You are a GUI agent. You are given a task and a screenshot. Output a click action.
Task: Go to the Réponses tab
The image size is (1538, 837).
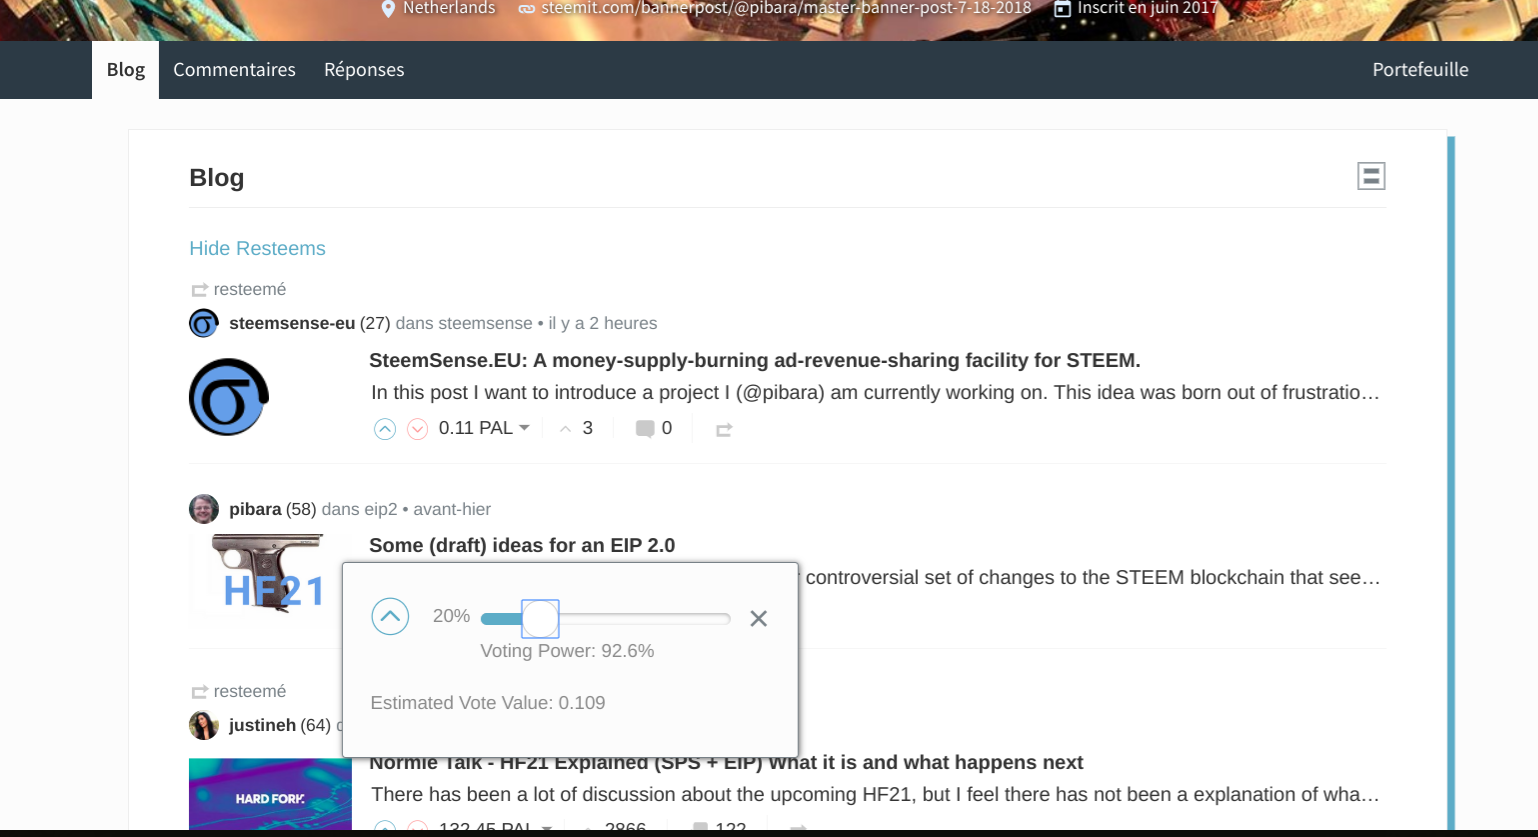pos(364,70)
